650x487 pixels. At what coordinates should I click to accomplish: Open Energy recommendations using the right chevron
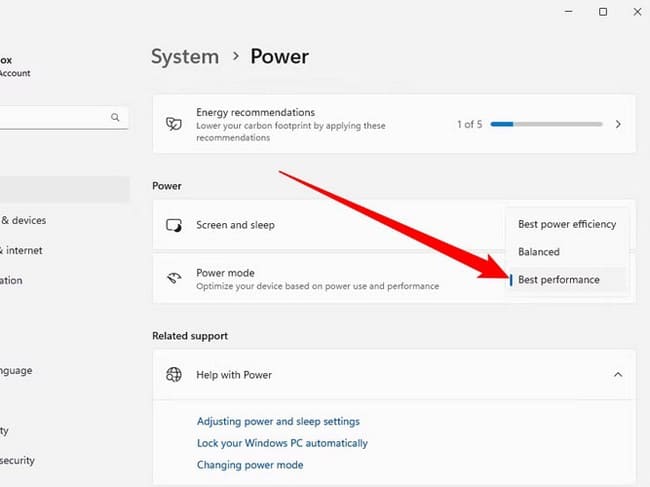[618, 125]
